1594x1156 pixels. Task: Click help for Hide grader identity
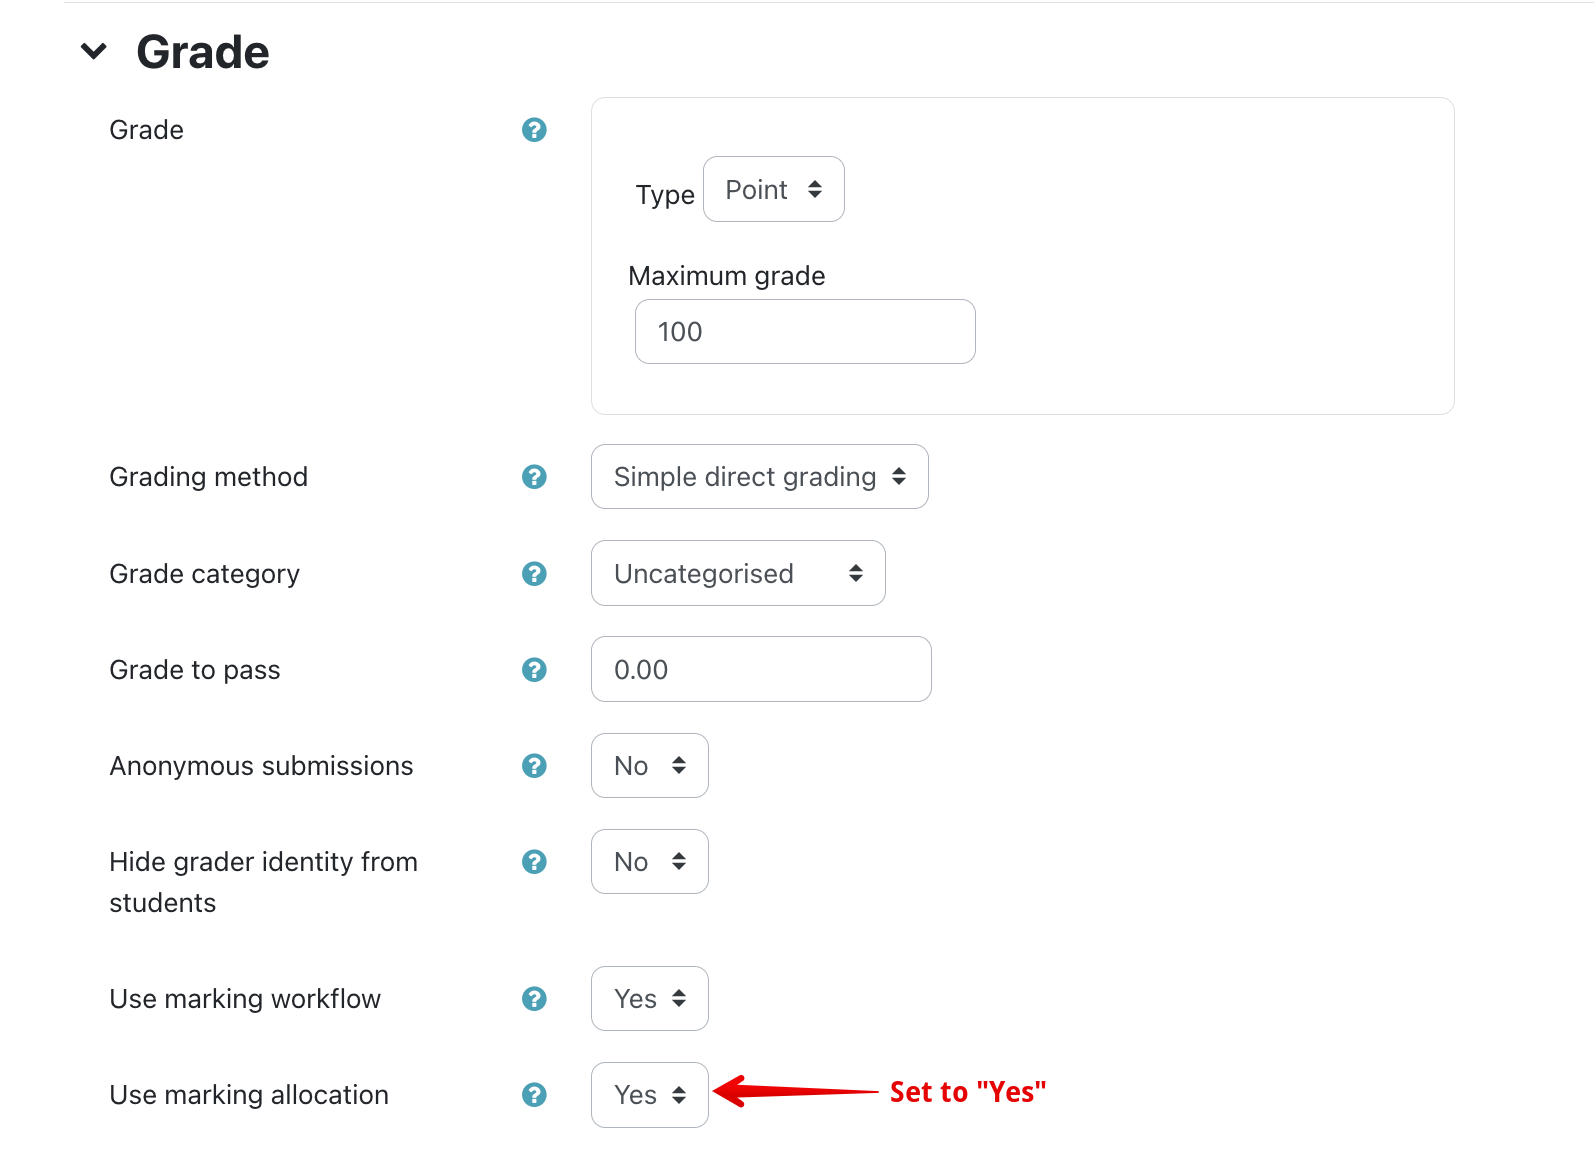coord(534,862)
